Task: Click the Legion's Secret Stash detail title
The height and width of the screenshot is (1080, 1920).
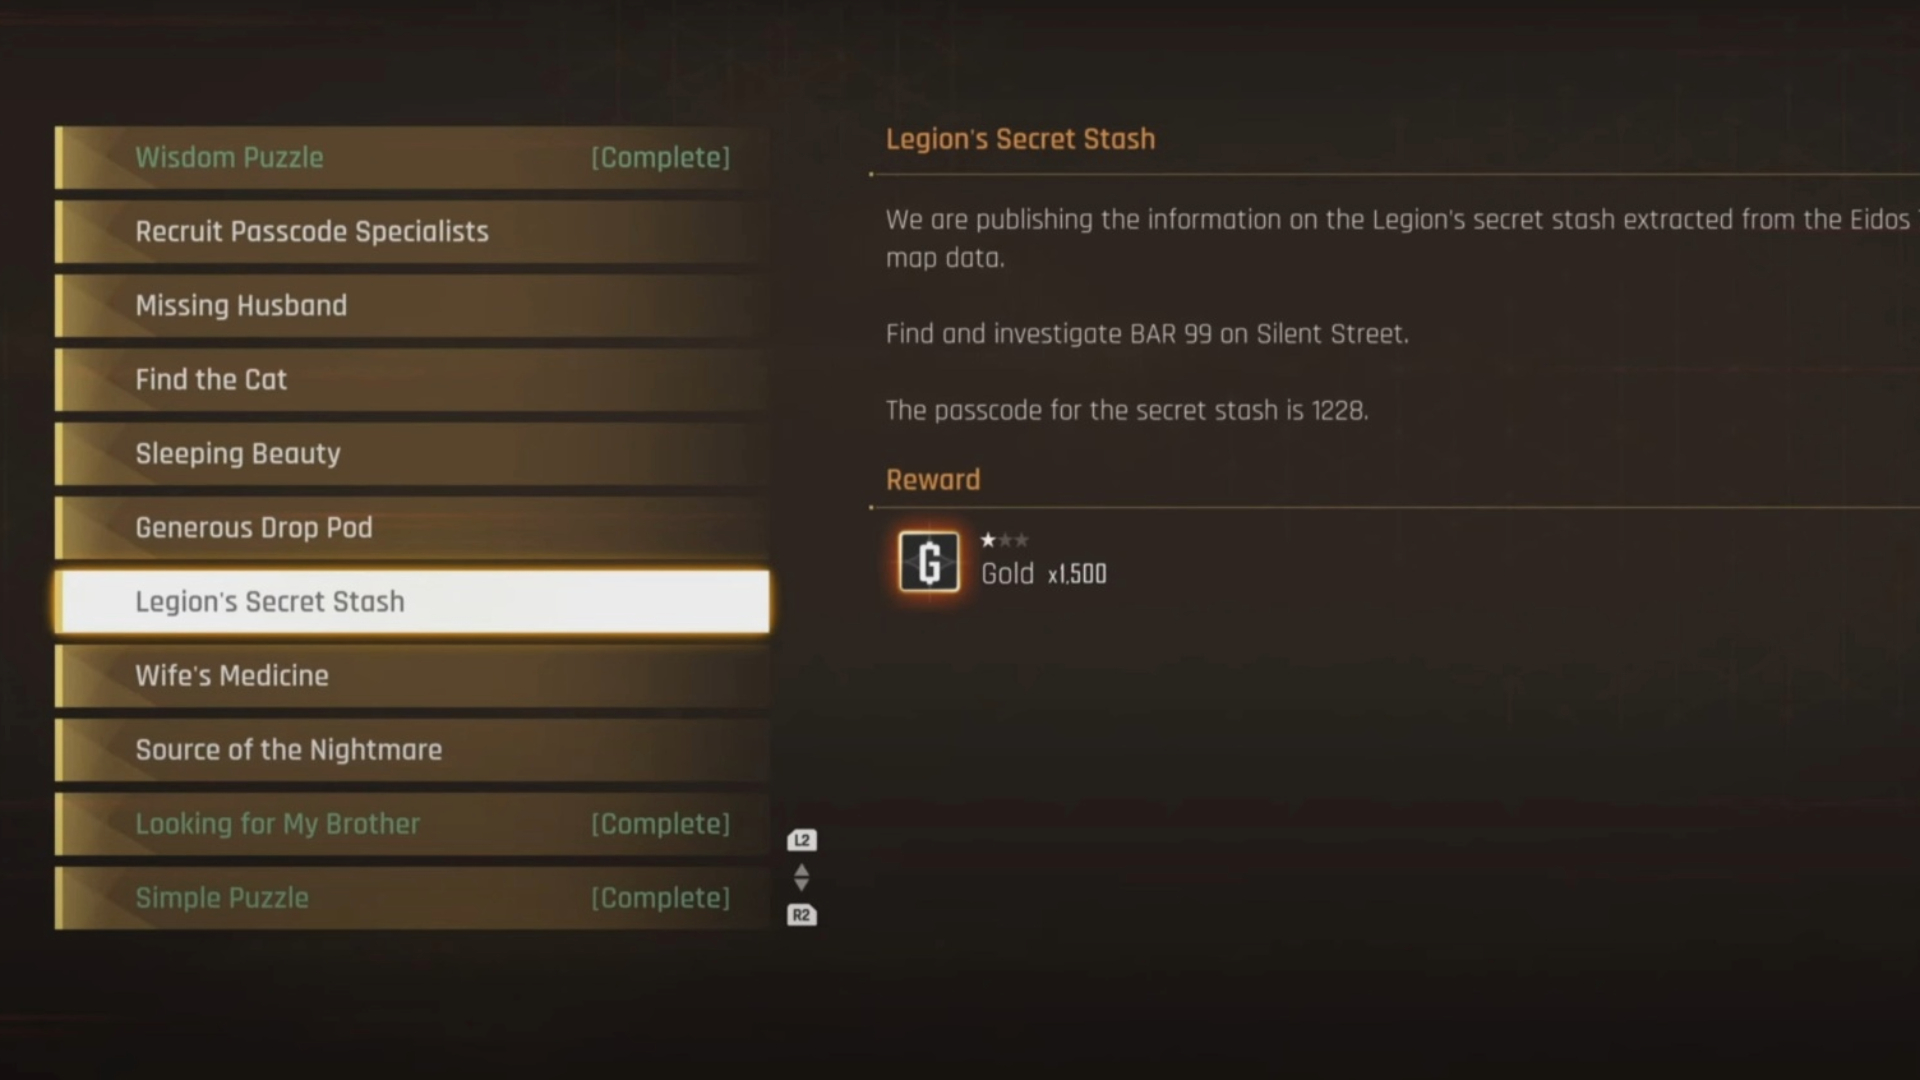Action: coord(1020,139)
